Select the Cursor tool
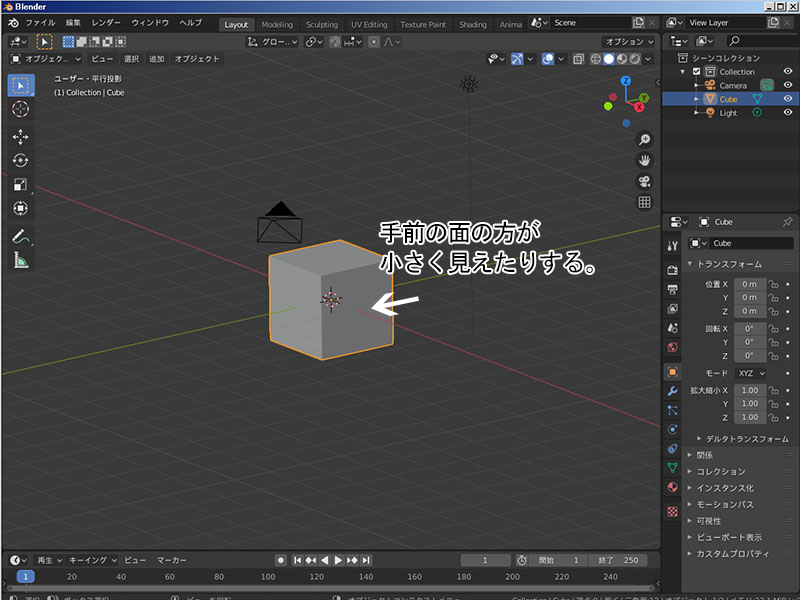The height and width of the screenshot is (600, 800). point(20,109)
